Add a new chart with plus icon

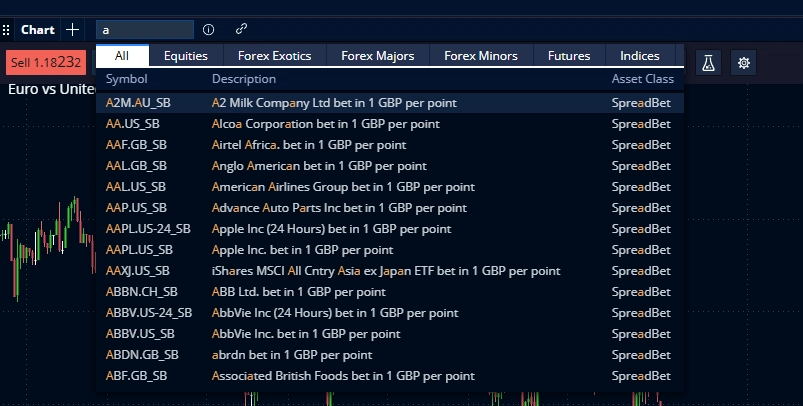pyautogui.click(x=73, y=30)
